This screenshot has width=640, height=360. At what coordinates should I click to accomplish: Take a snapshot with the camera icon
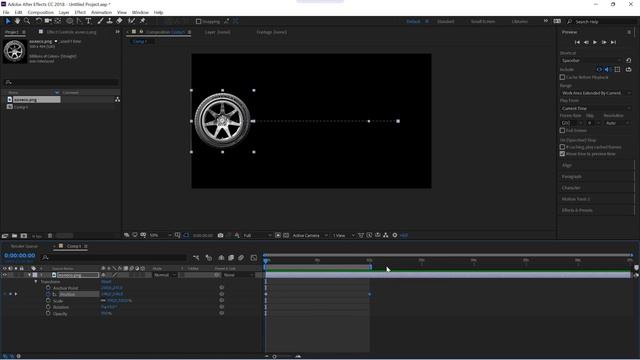pyautogui.click(x=220, y=235)
